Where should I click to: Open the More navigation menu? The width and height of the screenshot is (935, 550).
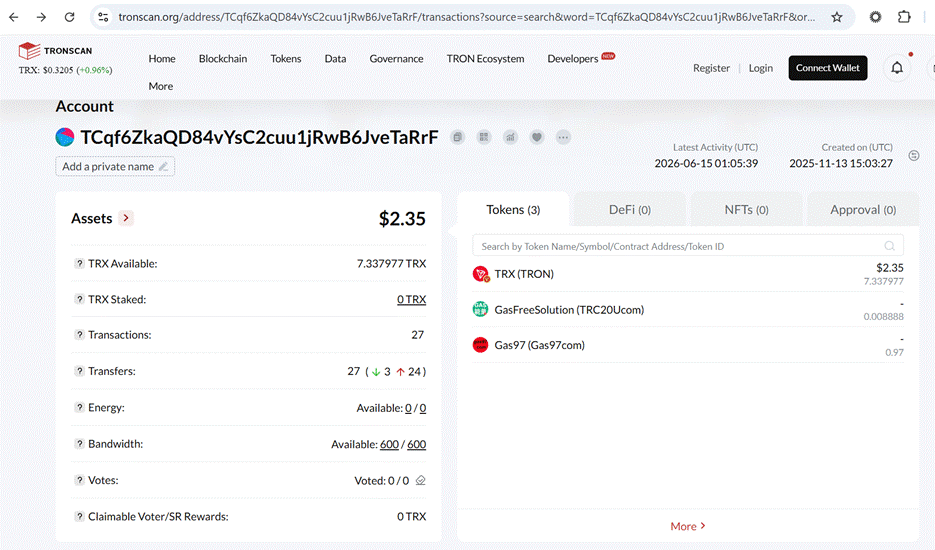click(161, 86)
